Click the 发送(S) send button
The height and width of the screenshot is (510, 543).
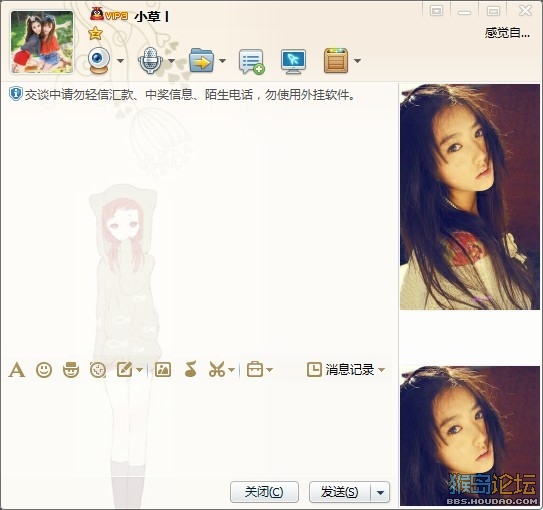[340, 492]
